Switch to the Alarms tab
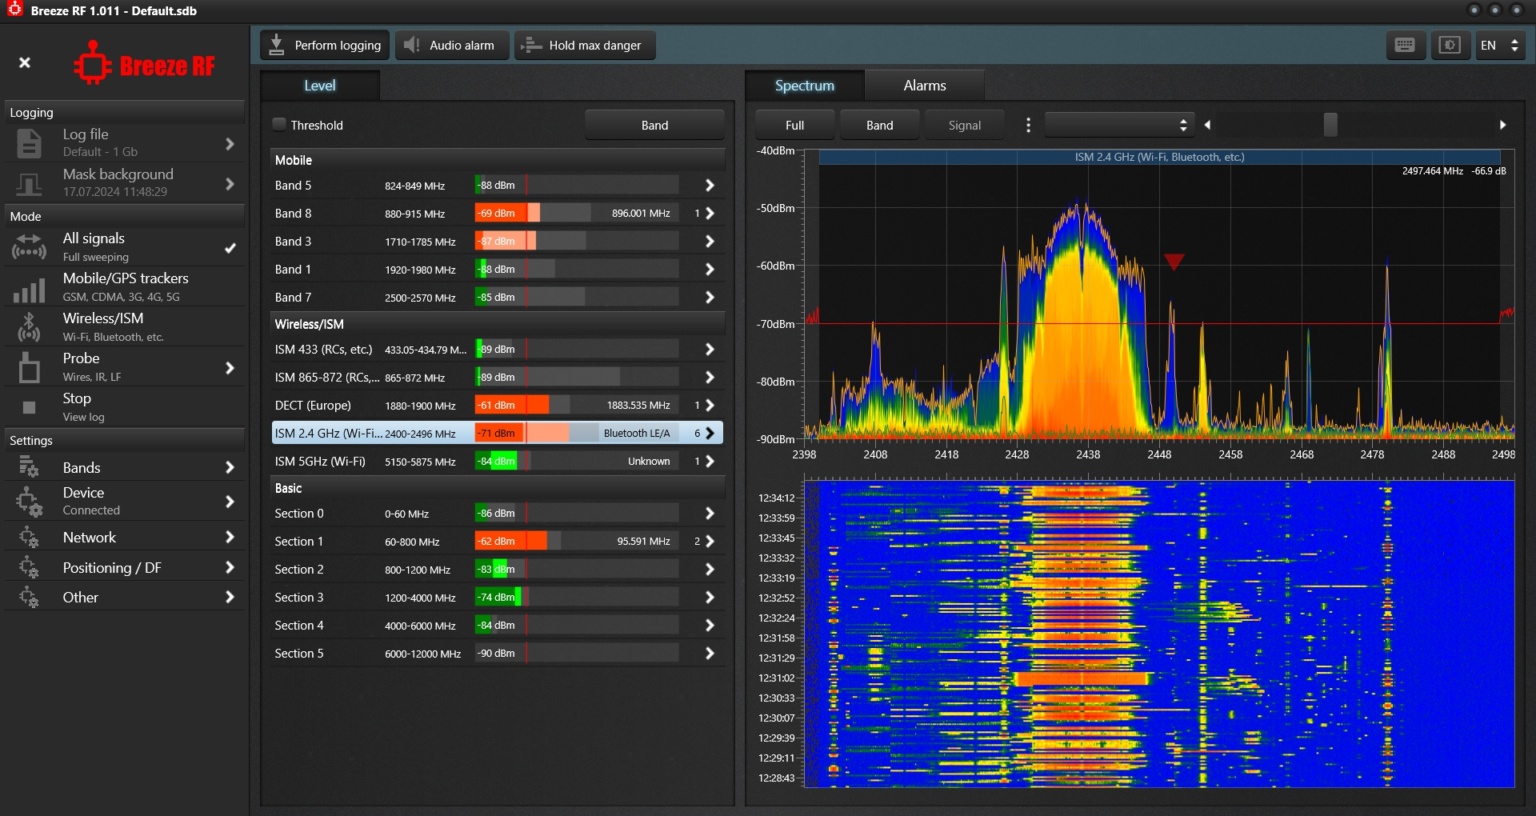1536x816 pixels. pyautogui.click(x=924, y=86)
